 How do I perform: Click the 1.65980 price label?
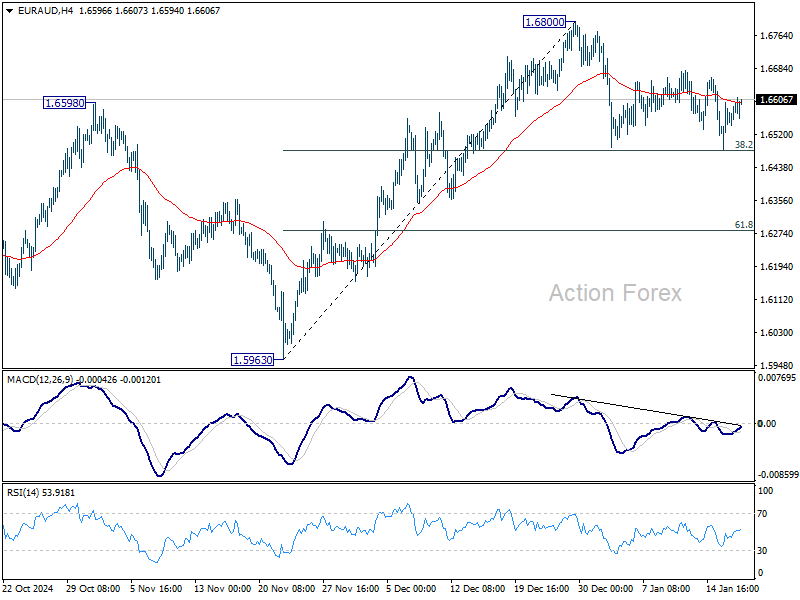(65, 103)
